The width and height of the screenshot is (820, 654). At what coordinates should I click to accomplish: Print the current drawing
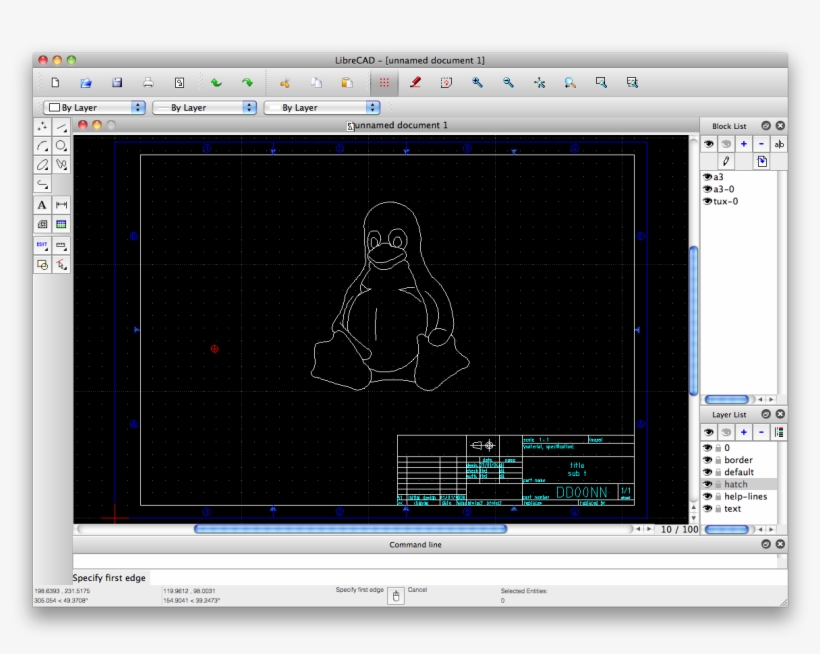(149, 83)
